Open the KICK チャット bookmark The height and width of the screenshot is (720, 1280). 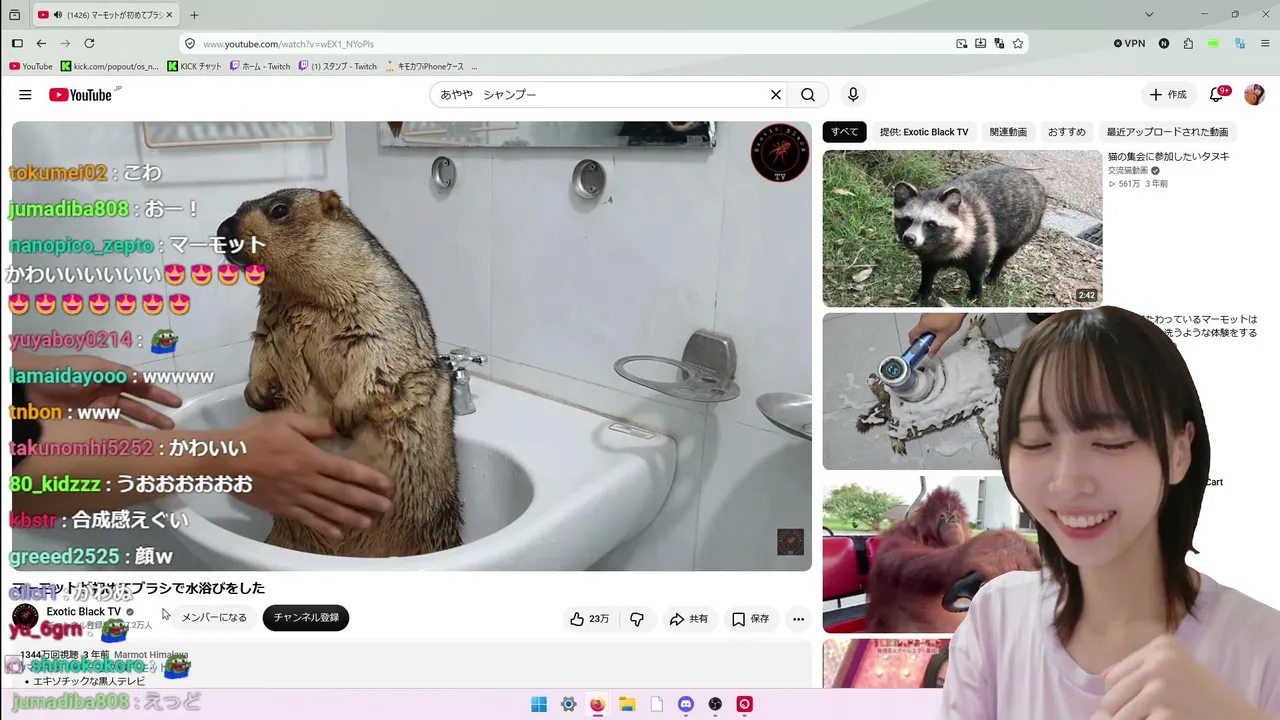click(195, 67)
